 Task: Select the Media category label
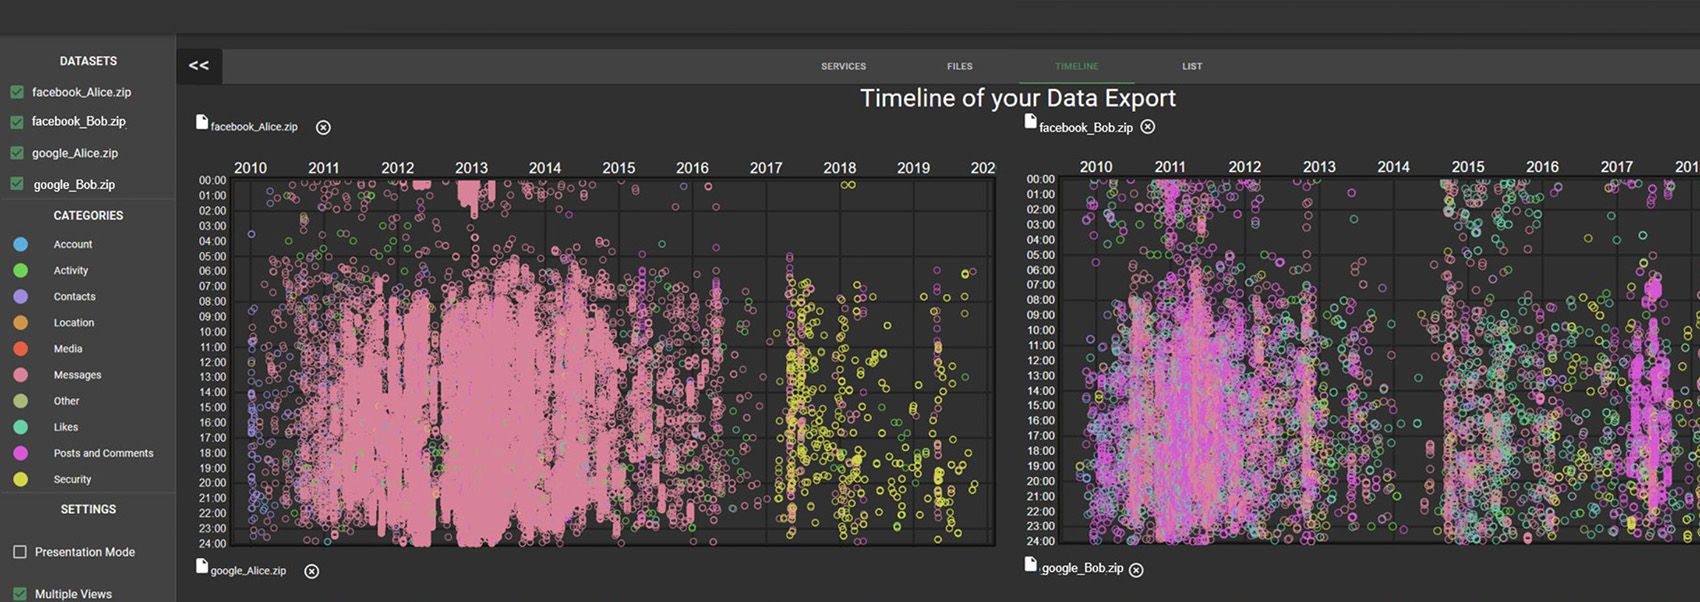(x=68, y=349)
